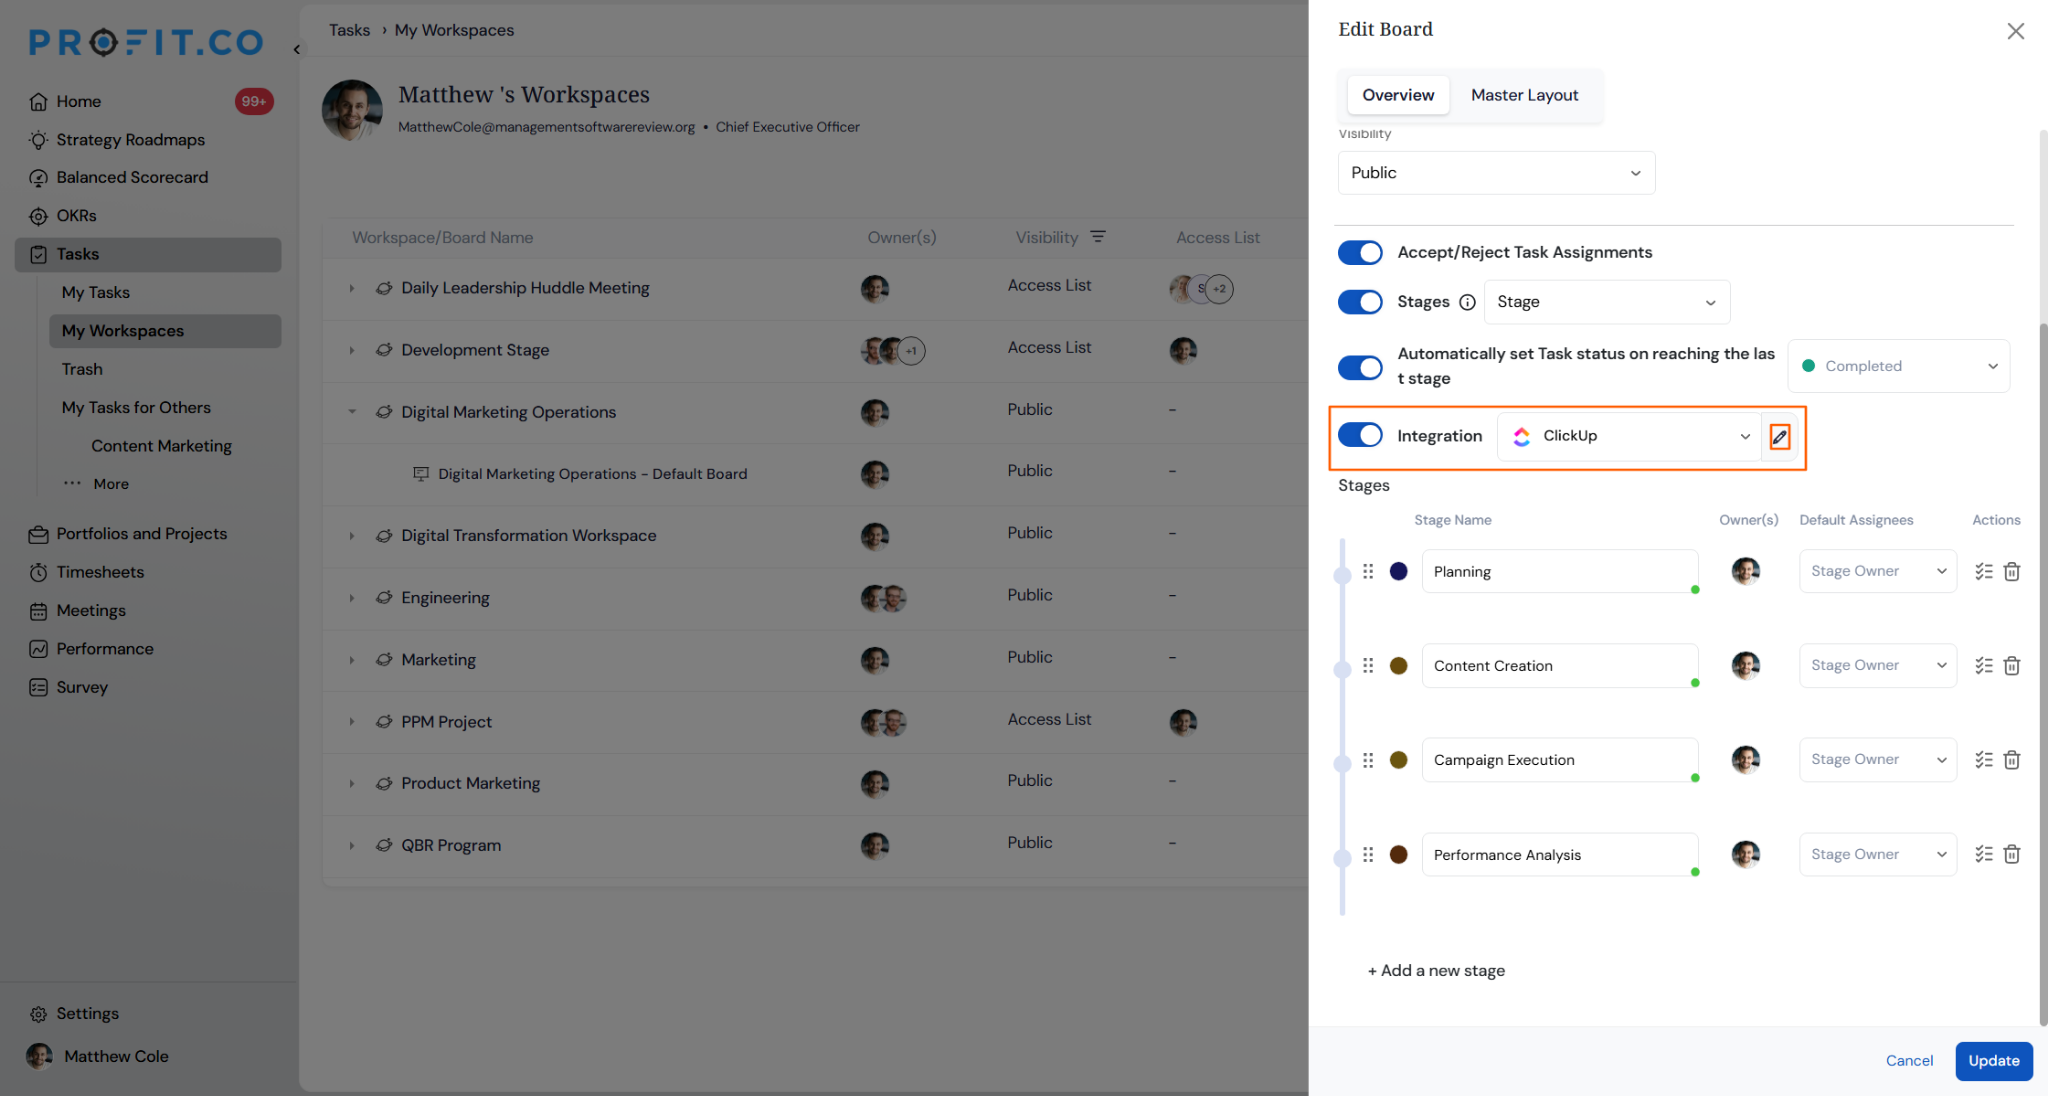Open checklist icon for Content Creation stage

coord(1984,665)
